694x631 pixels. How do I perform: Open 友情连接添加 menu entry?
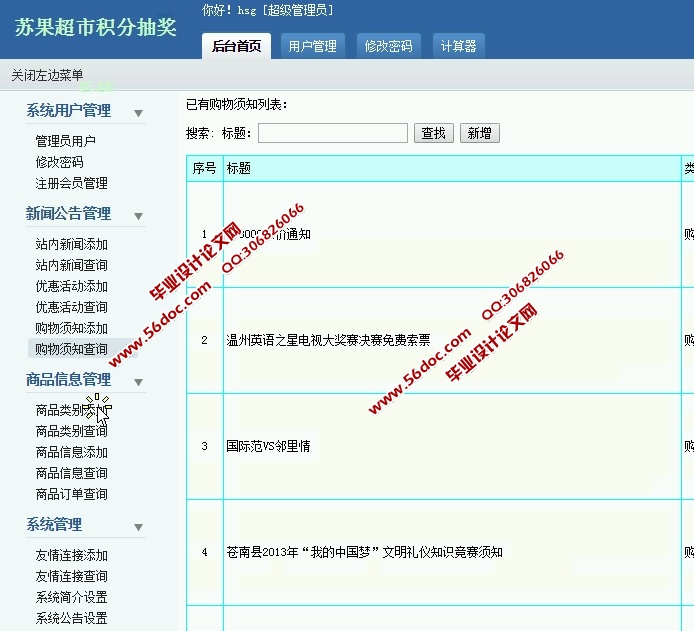pyautogui.click(x=72, y=555)
